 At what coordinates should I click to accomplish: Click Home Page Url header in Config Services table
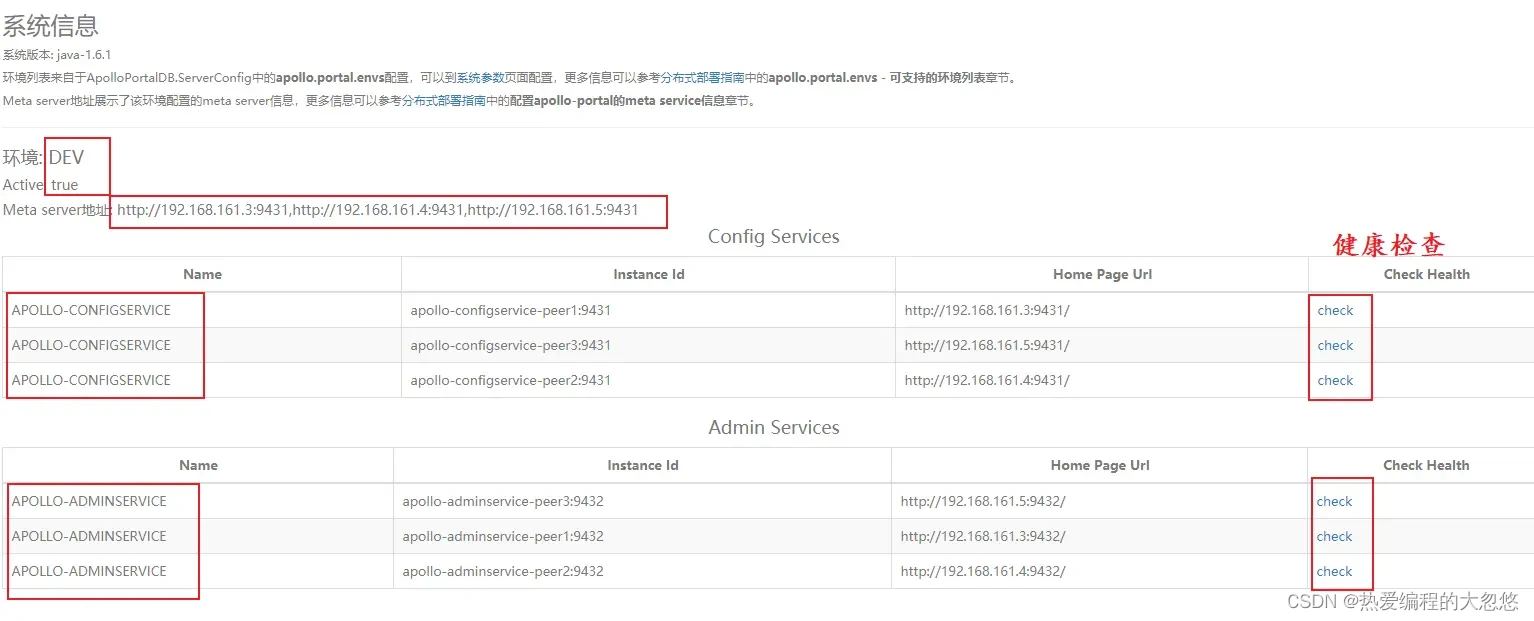tap(1102, 274)
